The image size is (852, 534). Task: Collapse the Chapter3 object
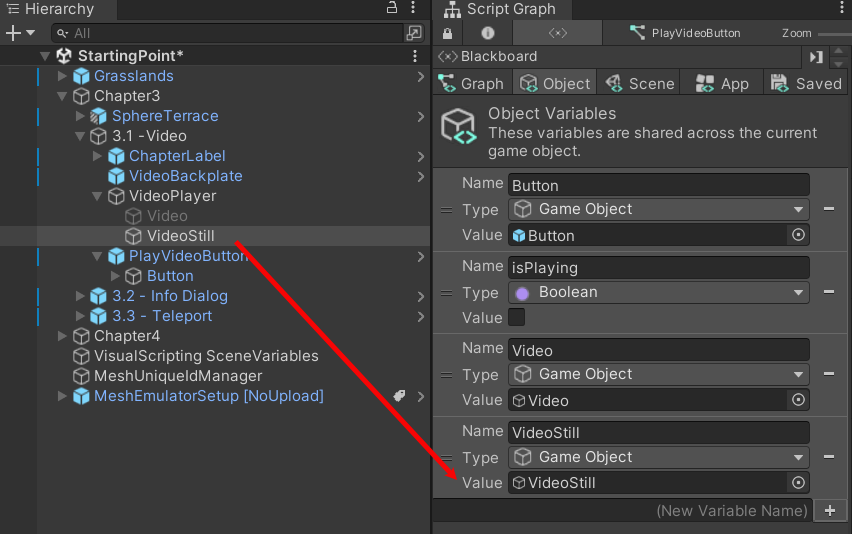[x=62, y=96]
